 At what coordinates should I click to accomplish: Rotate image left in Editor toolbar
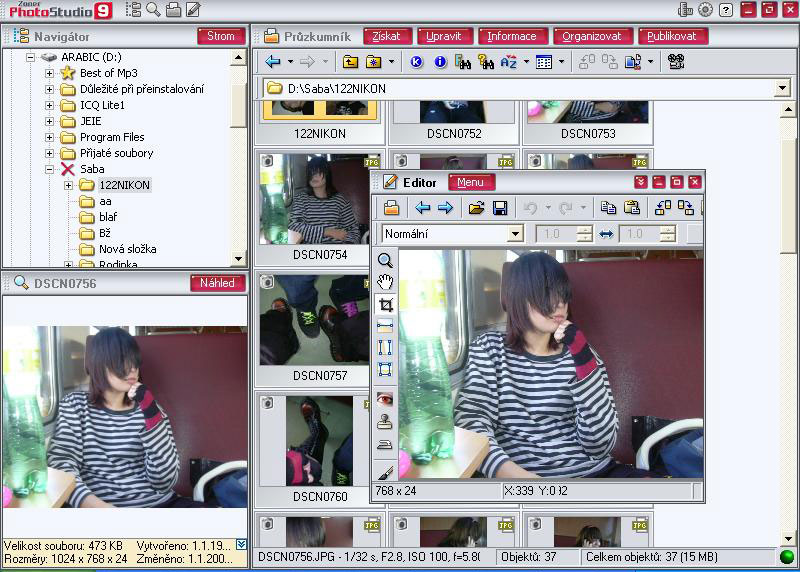tap(663, 208)
